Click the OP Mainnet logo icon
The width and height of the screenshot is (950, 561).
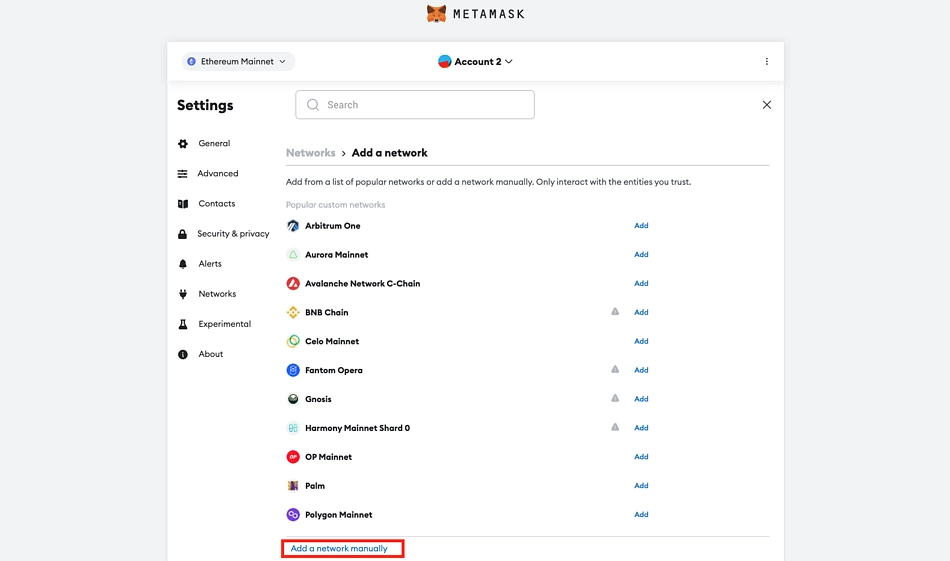293,457
